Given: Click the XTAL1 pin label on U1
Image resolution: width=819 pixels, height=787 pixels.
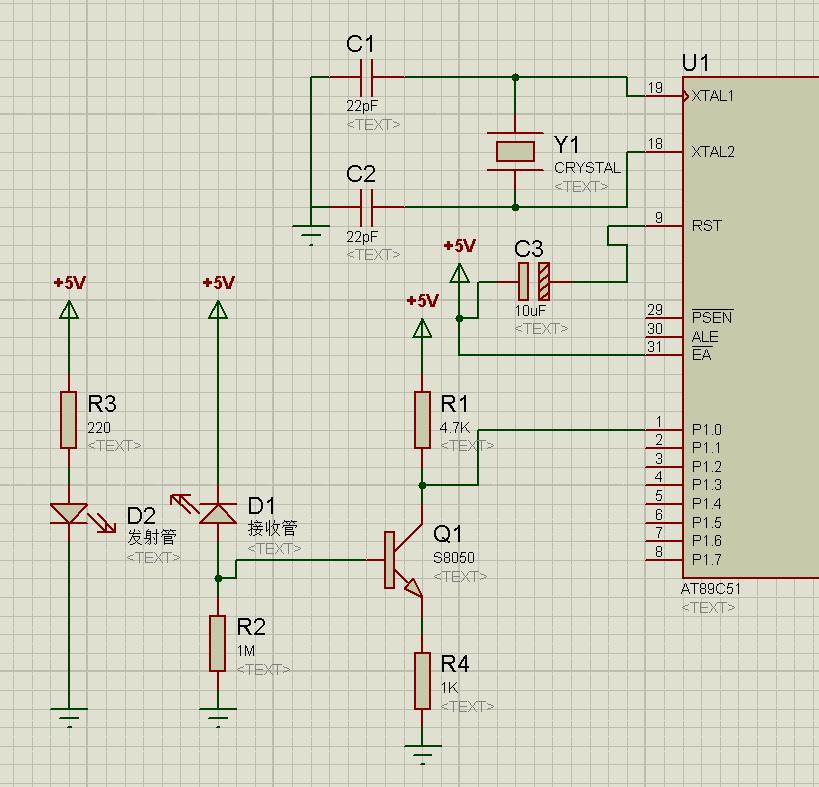Looking at the screenshot, I should coord(713,96).
